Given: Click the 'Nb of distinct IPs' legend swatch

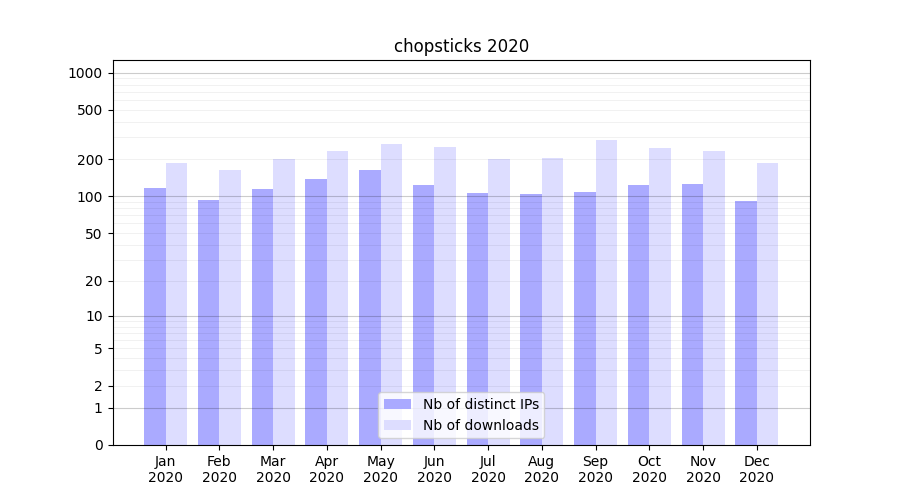Looking at the screenshot, I should click(397, 404).
